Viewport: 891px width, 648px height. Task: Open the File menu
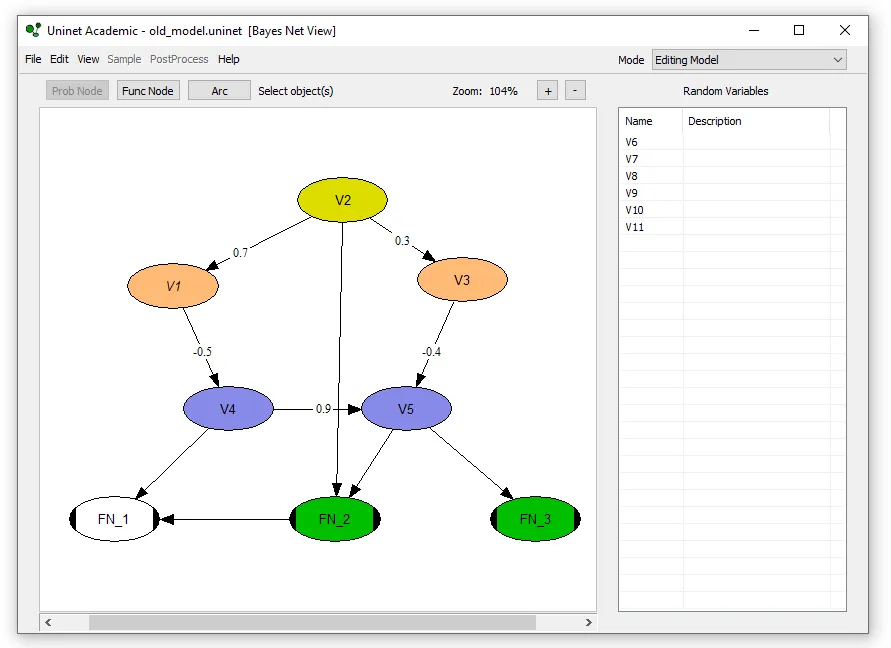pos(33,59)
